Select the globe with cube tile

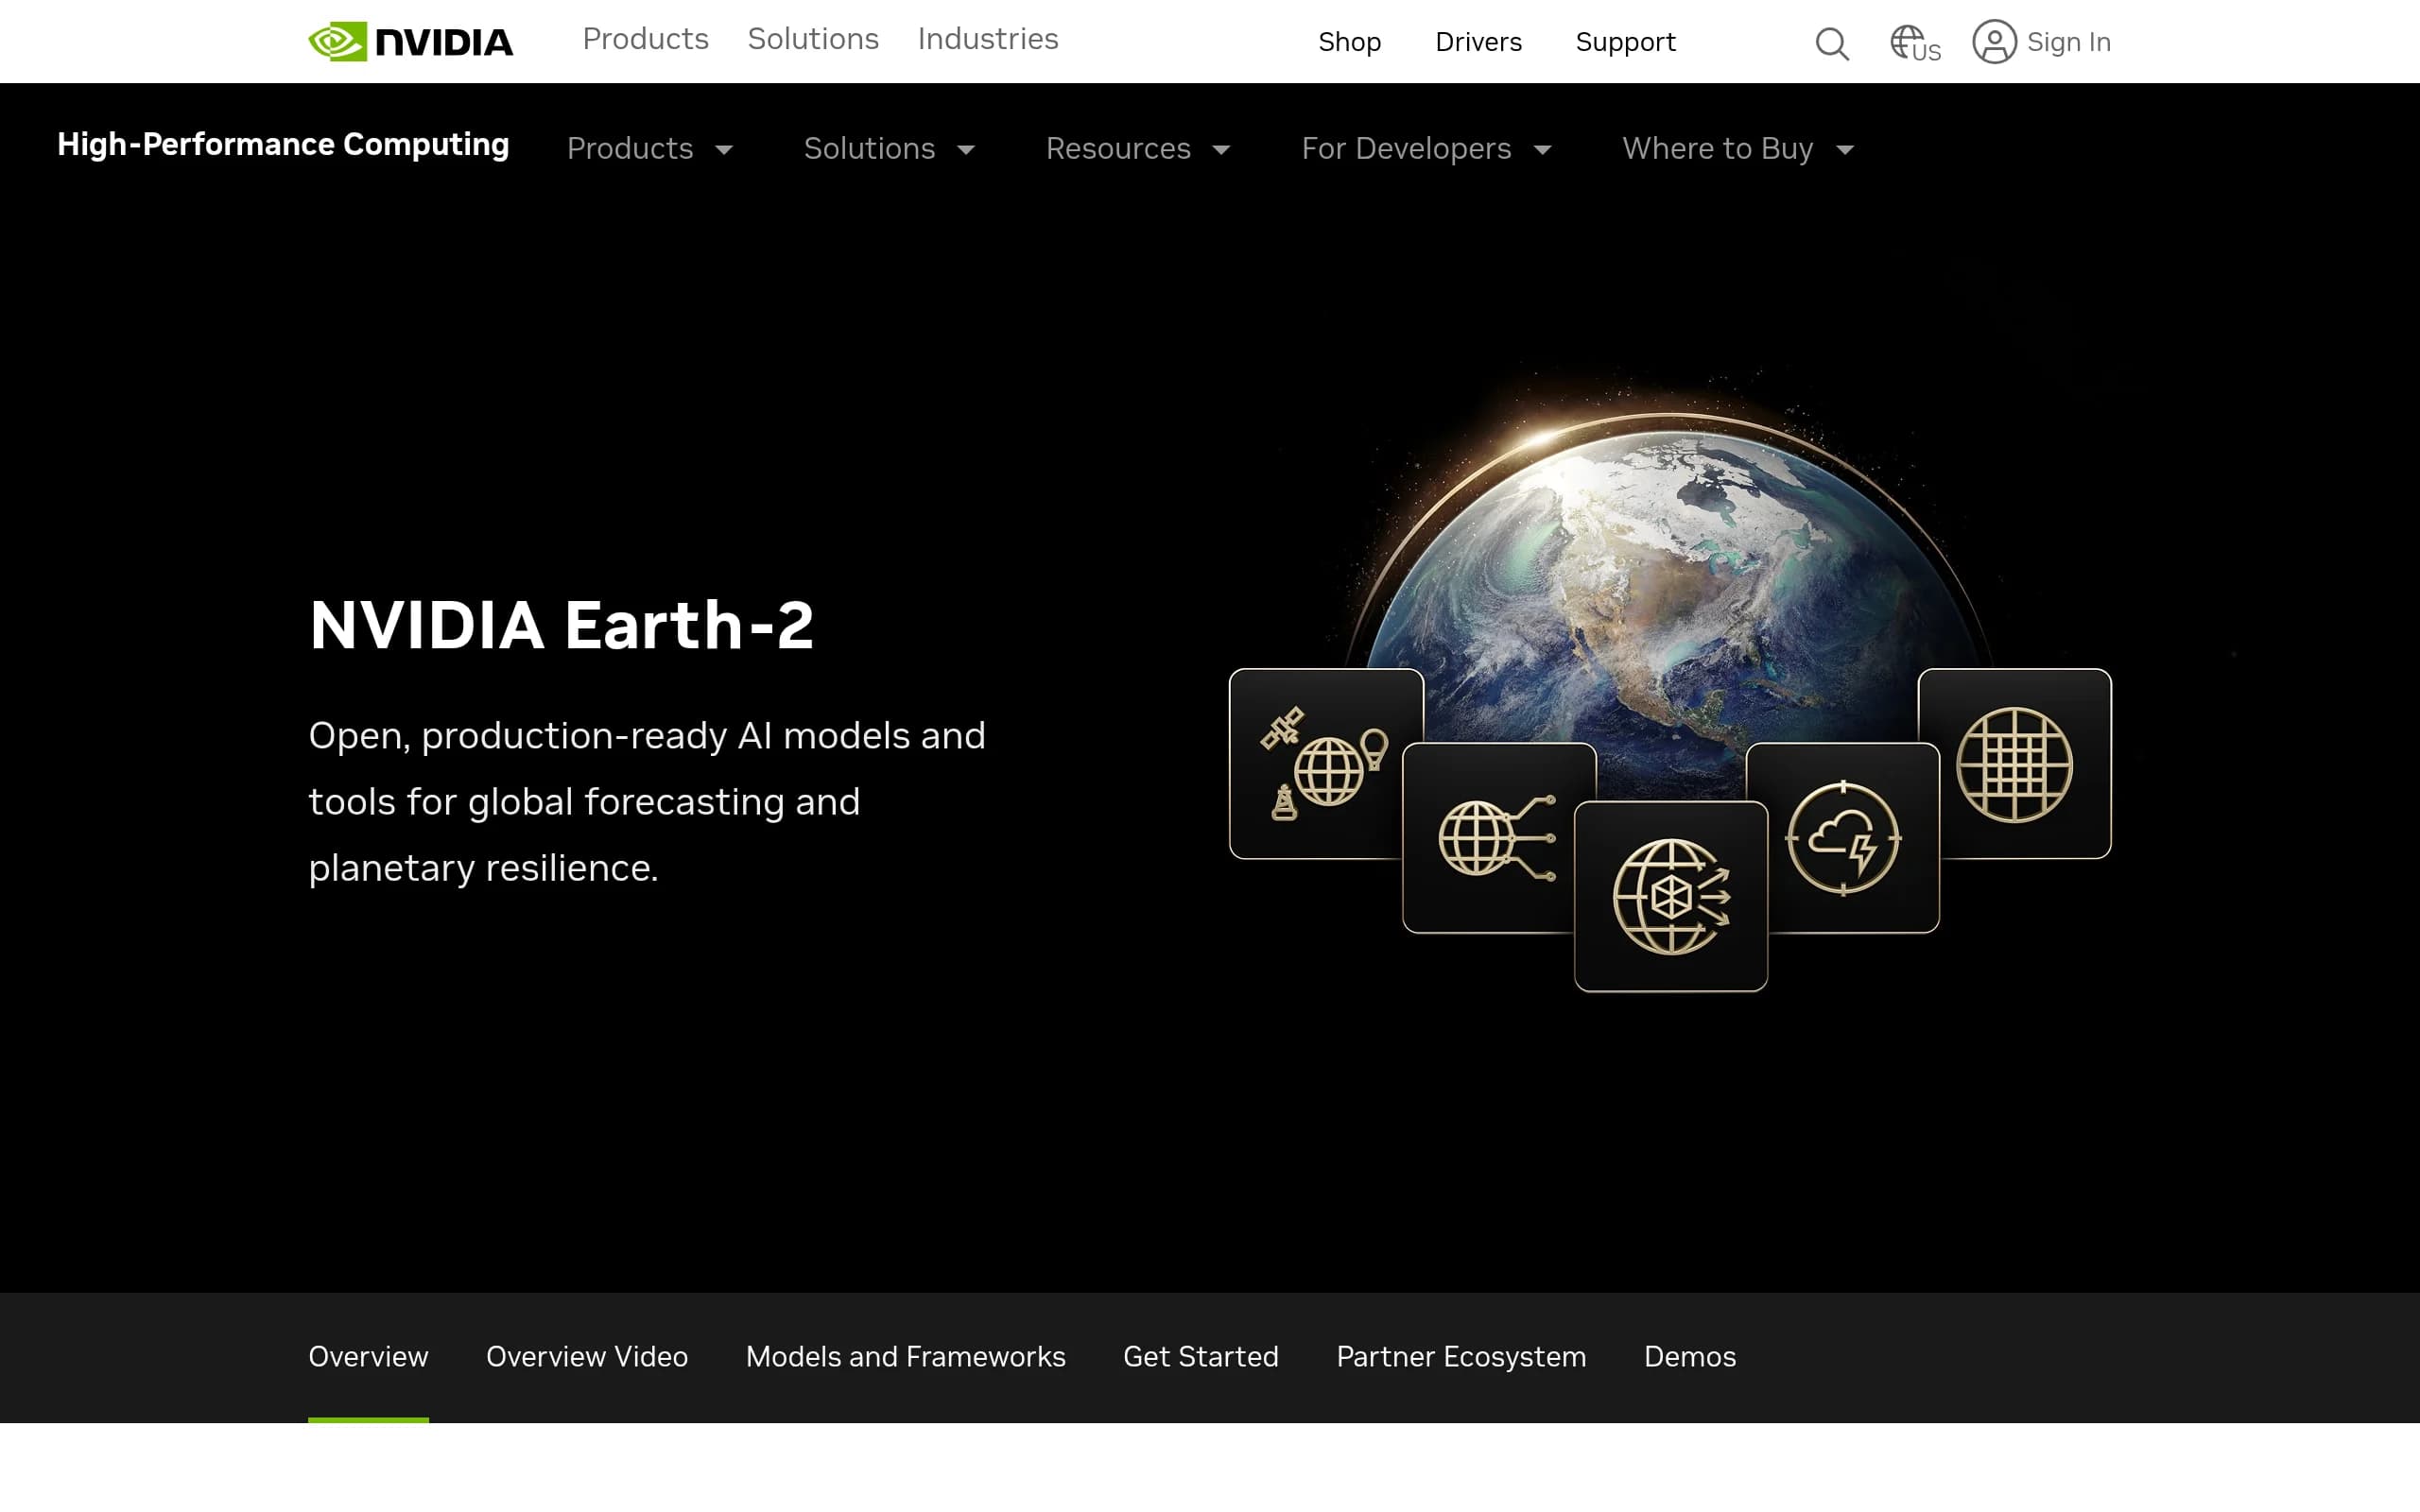coord(1671,896)
